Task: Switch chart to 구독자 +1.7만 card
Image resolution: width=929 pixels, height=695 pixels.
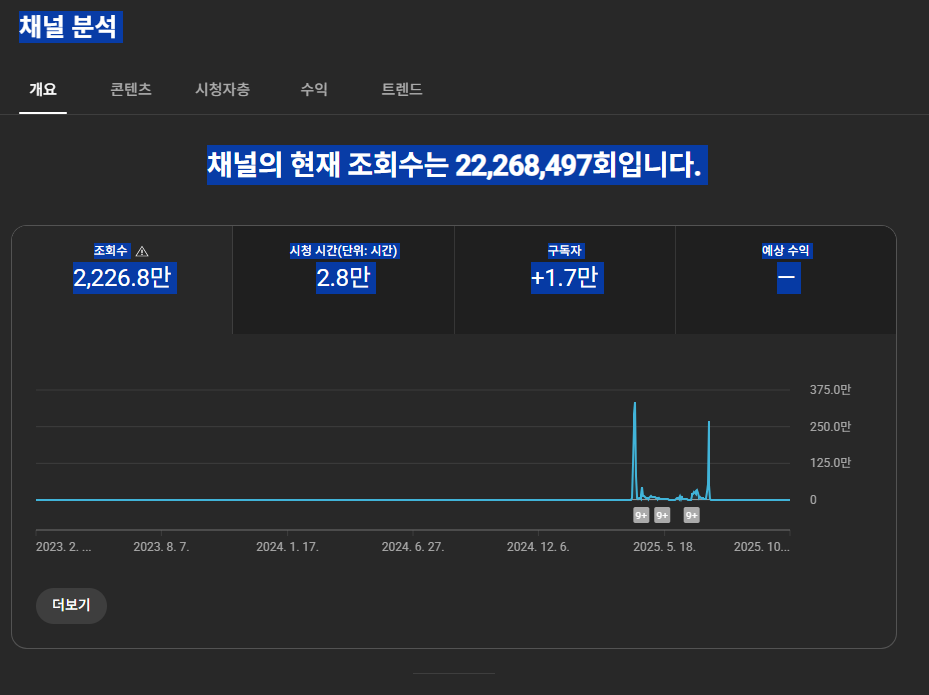Action: [x=565, y=279]
